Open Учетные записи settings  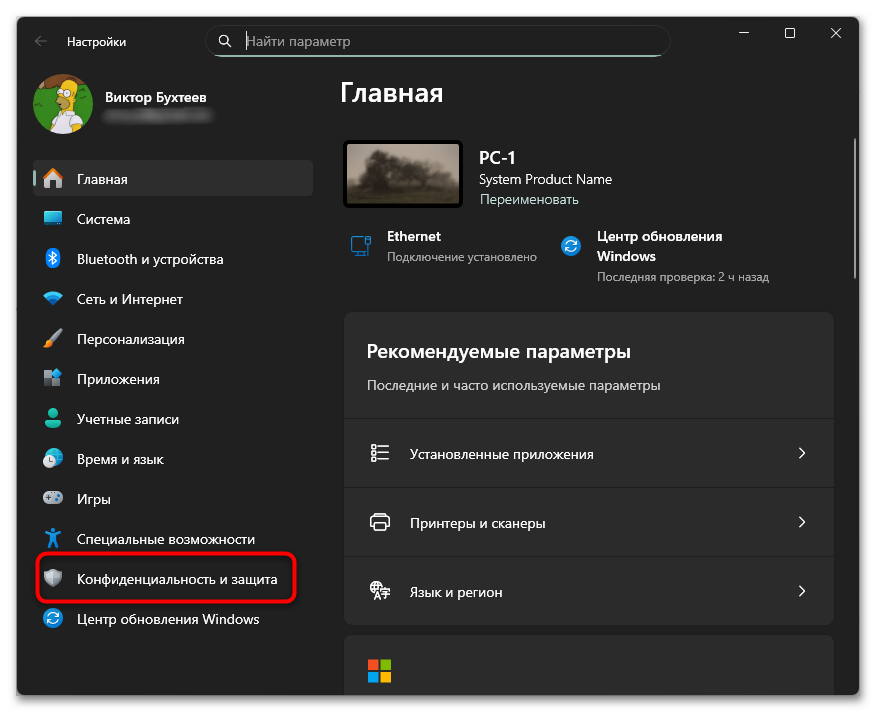[173, 419]
